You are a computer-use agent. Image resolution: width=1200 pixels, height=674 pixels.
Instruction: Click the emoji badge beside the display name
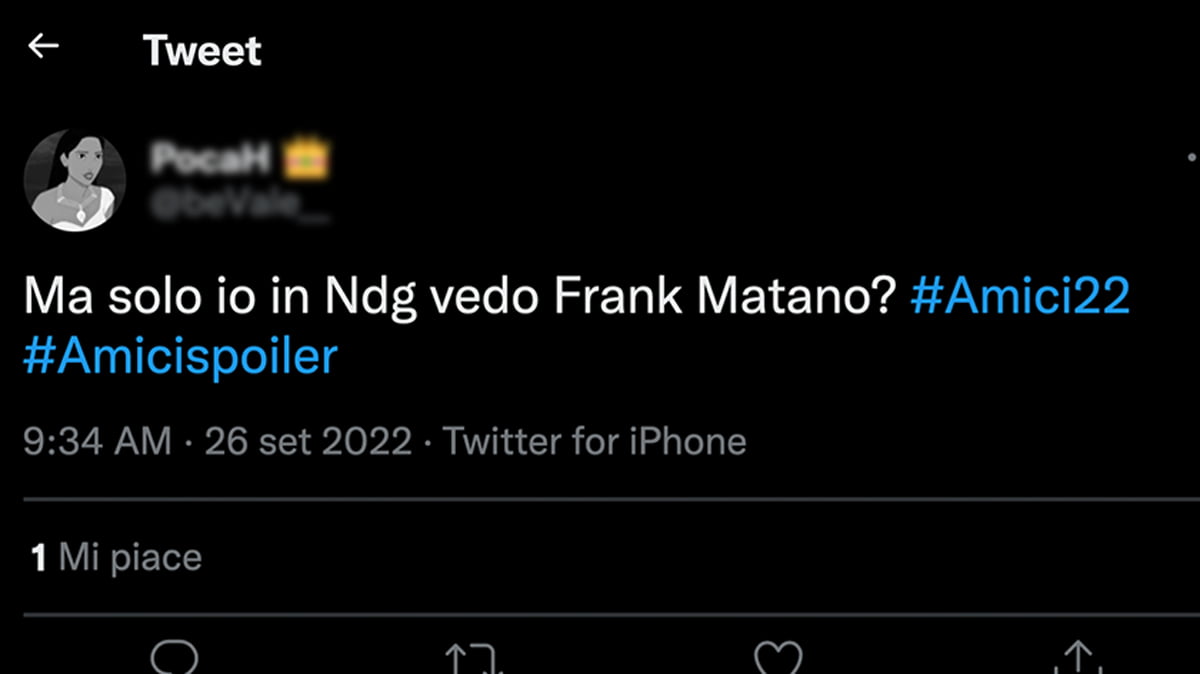point(307,159)
